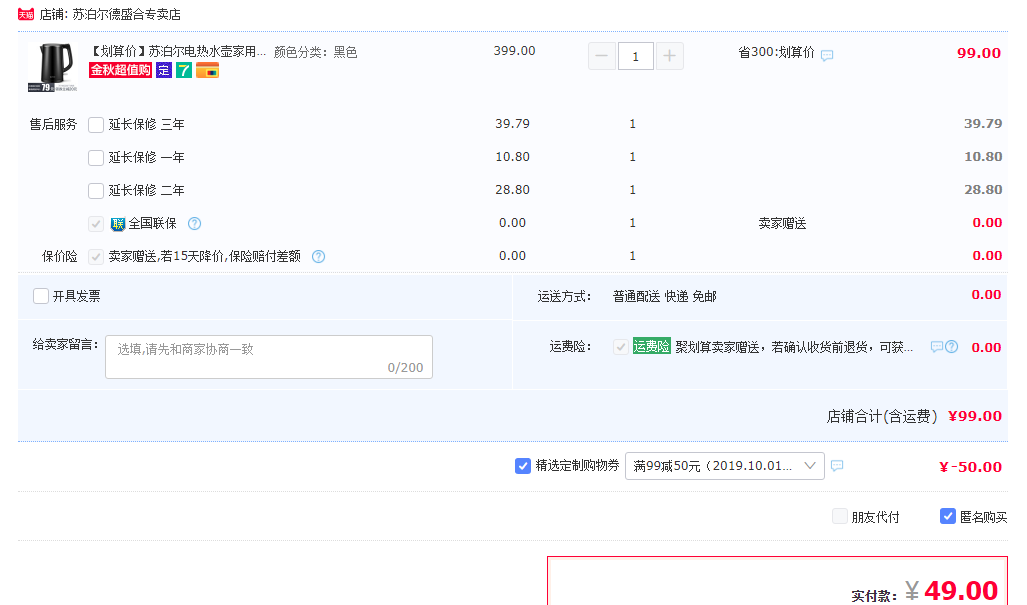This screenshot has width=1027, height=605.
Task: Click the 给卖家留言 message text box
Action: [x=269, y=357]
